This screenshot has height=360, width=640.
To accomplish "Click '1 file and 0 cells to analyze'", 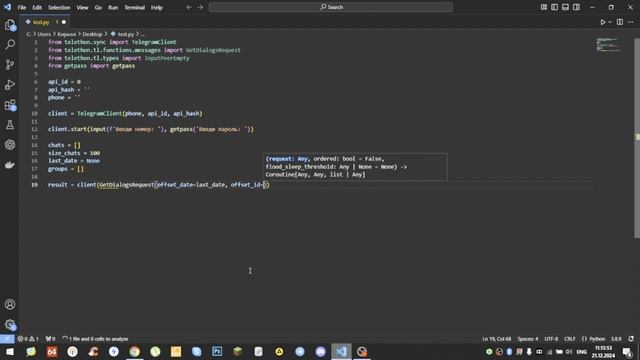I will 96,339.
